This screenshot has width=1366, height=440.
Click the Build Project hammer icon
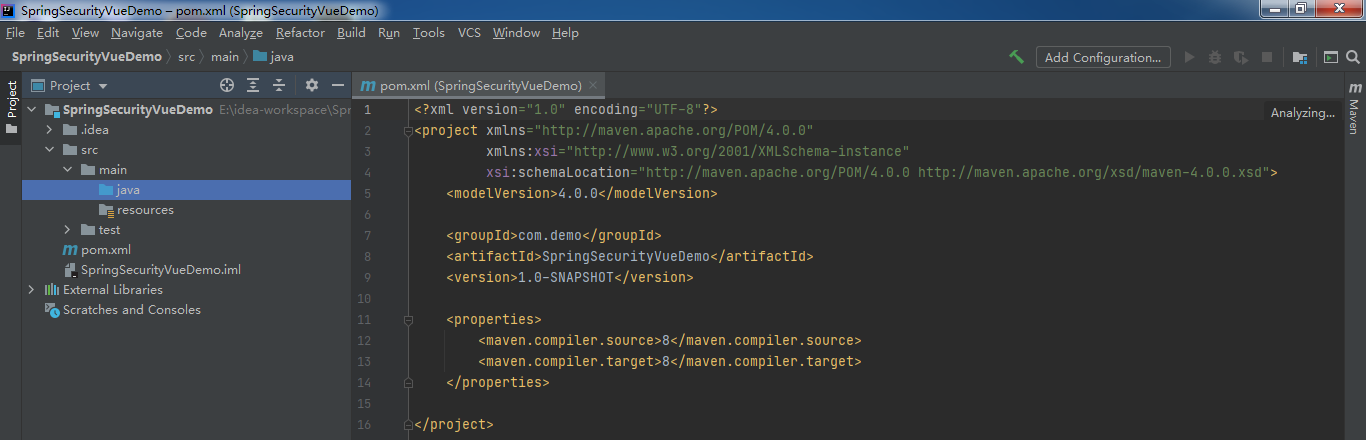[x=1016, y=57]
